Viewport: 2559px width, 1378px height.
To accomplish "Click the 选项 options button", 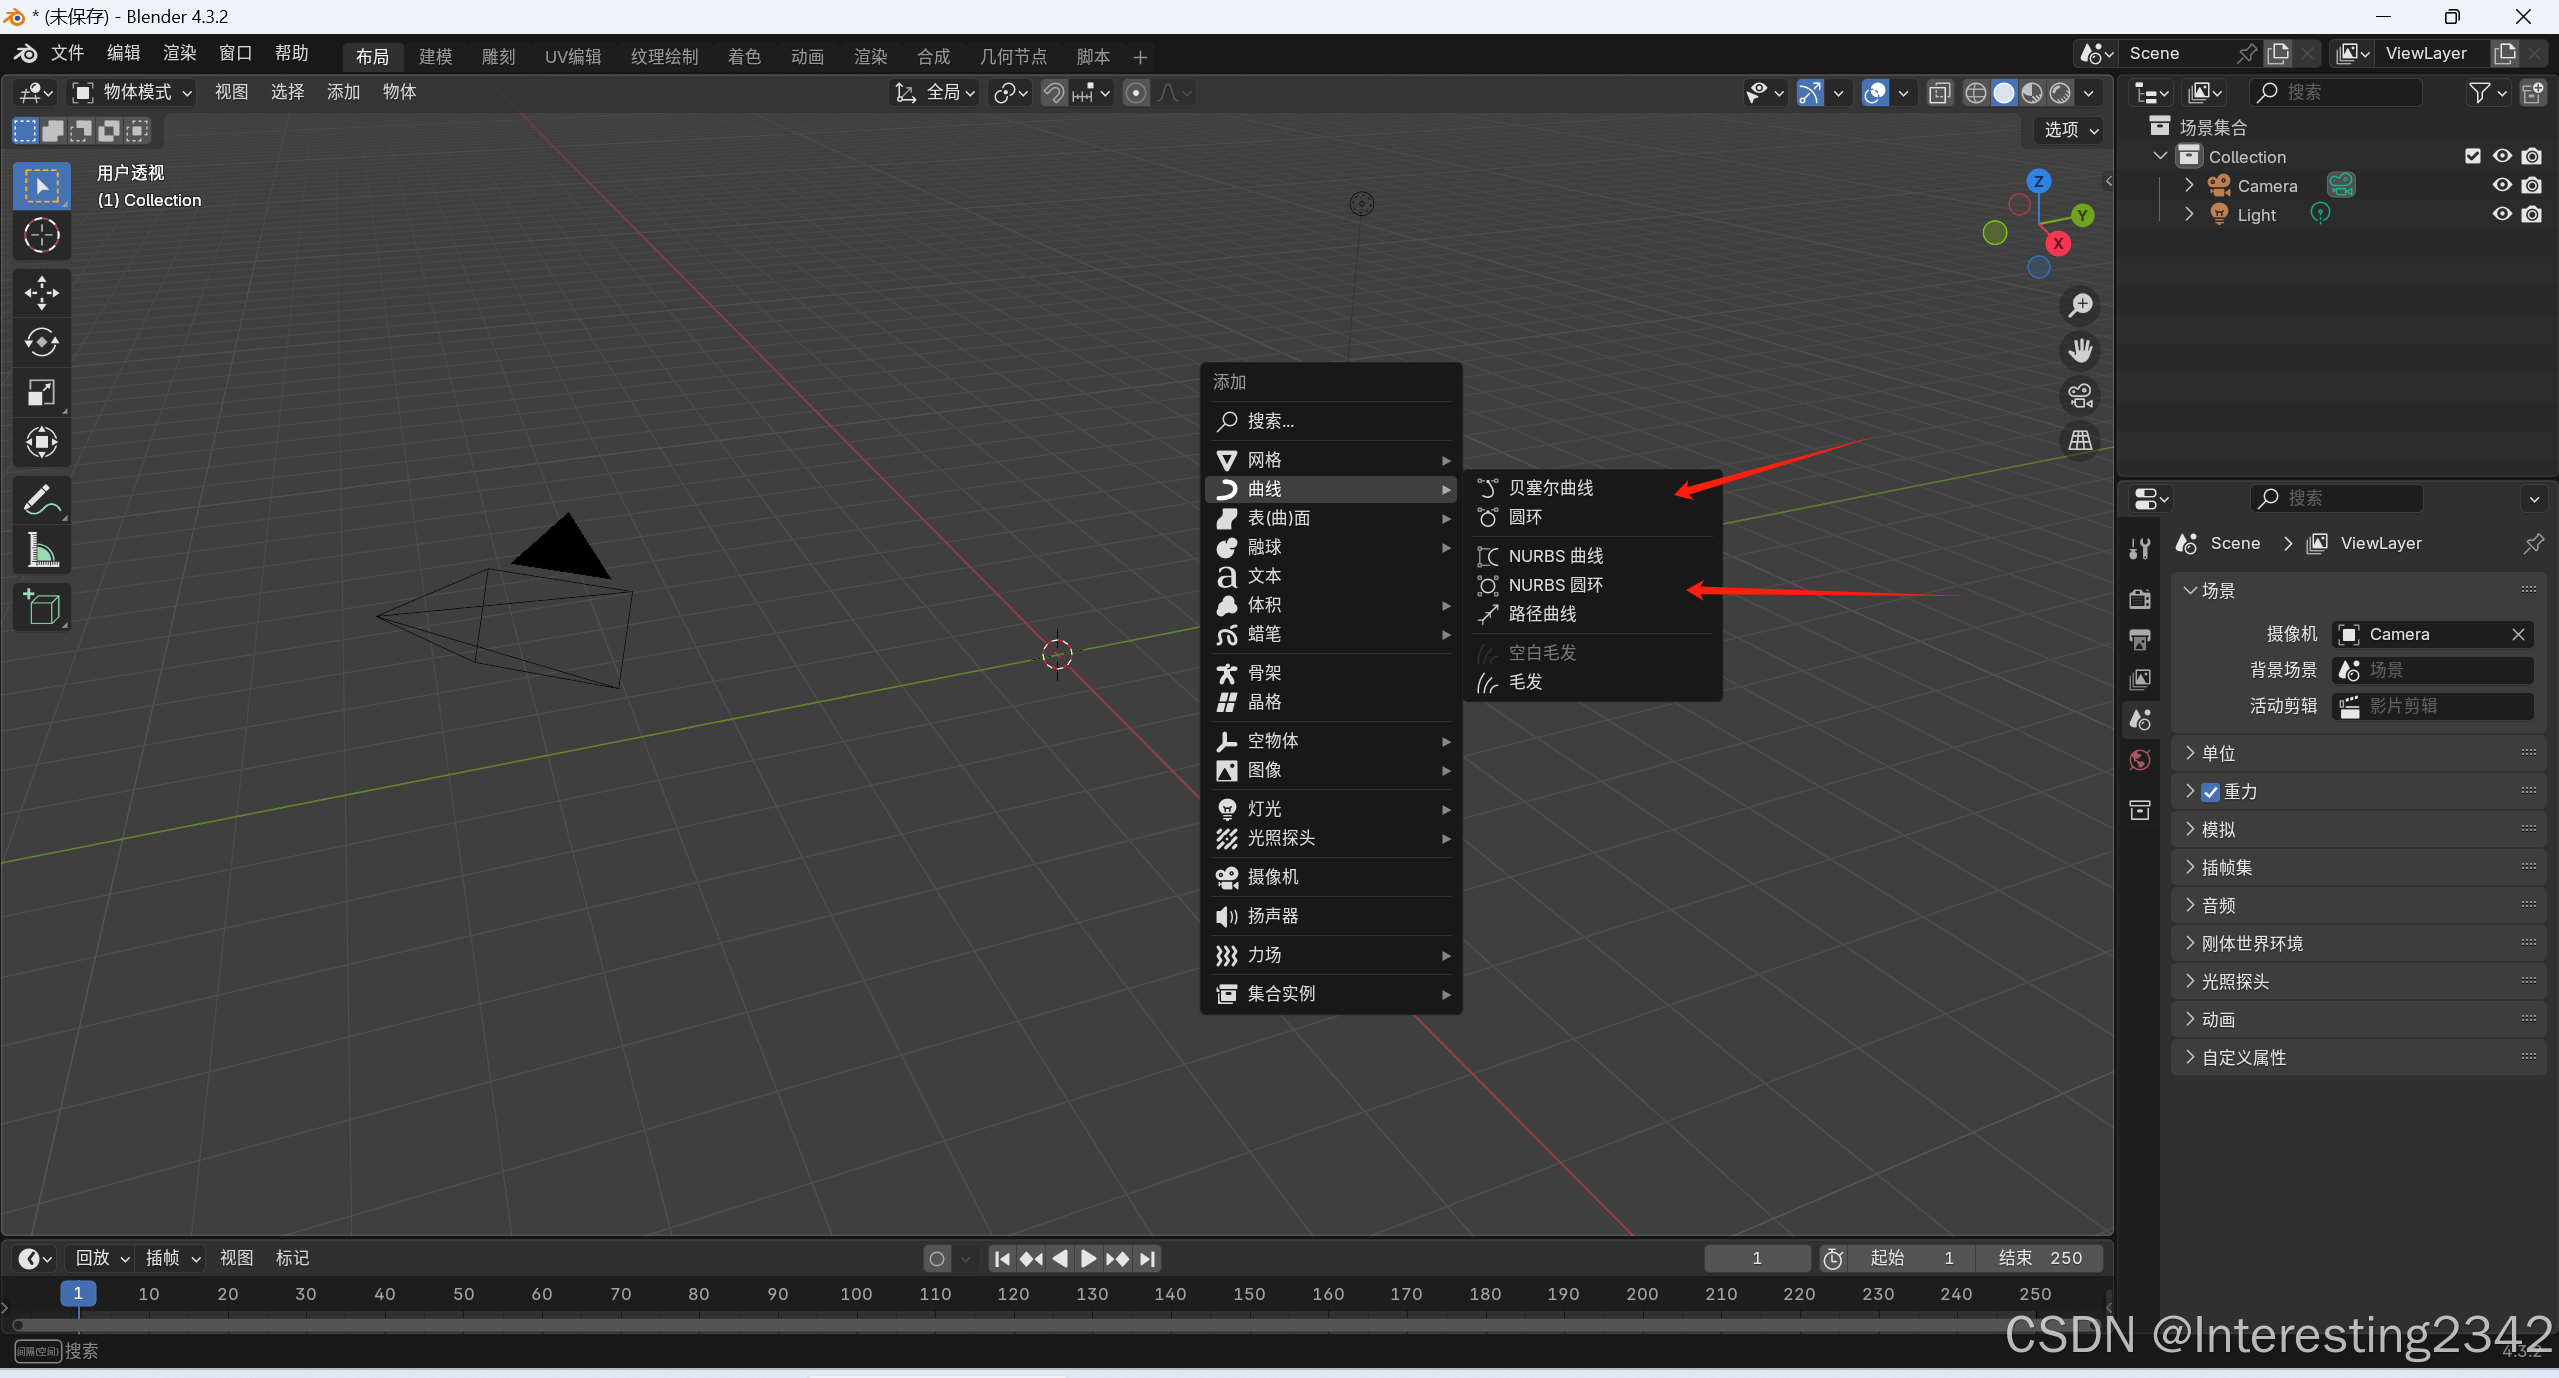I will 2070,130.
